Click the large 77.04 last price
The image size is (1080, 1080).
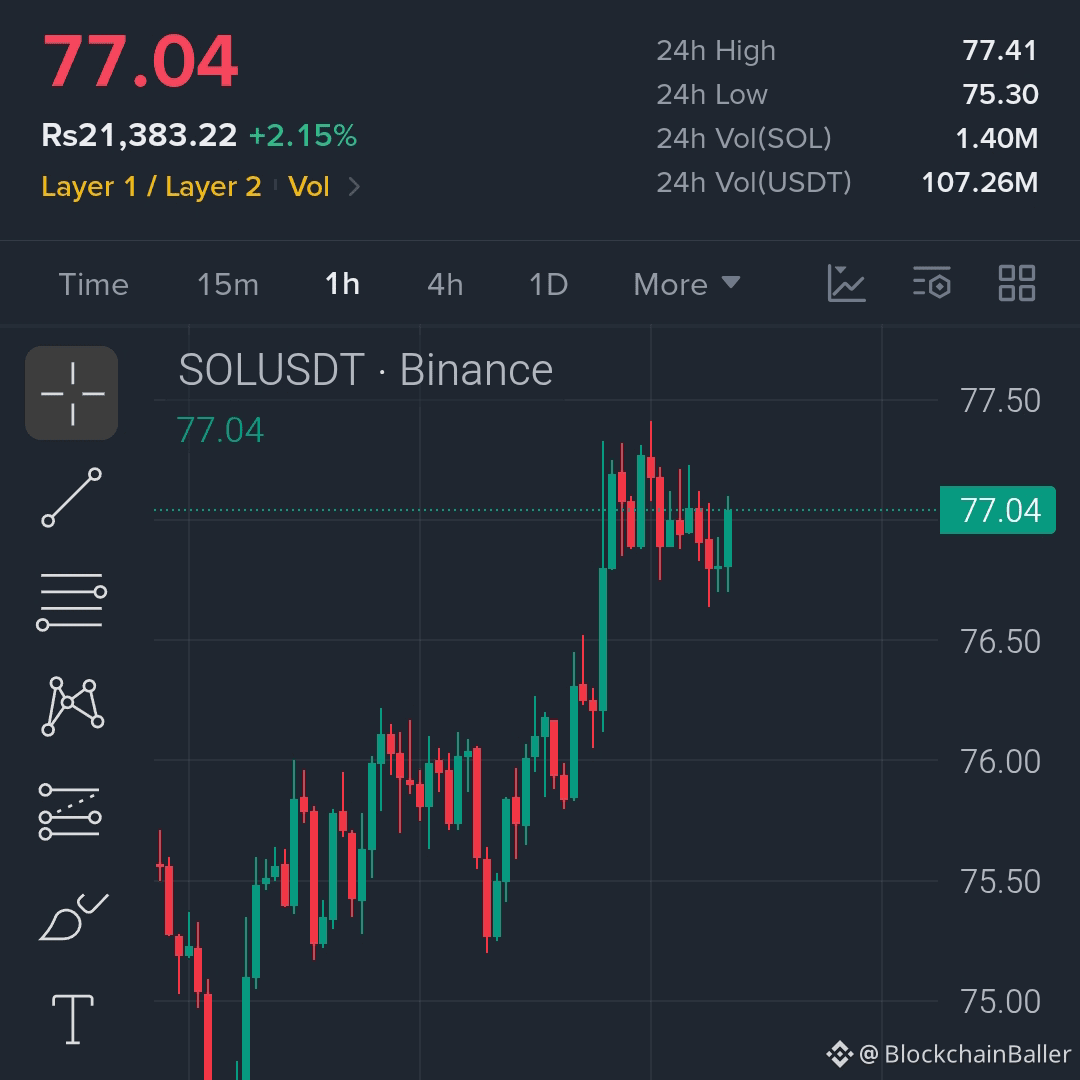(x=141, y=62)
